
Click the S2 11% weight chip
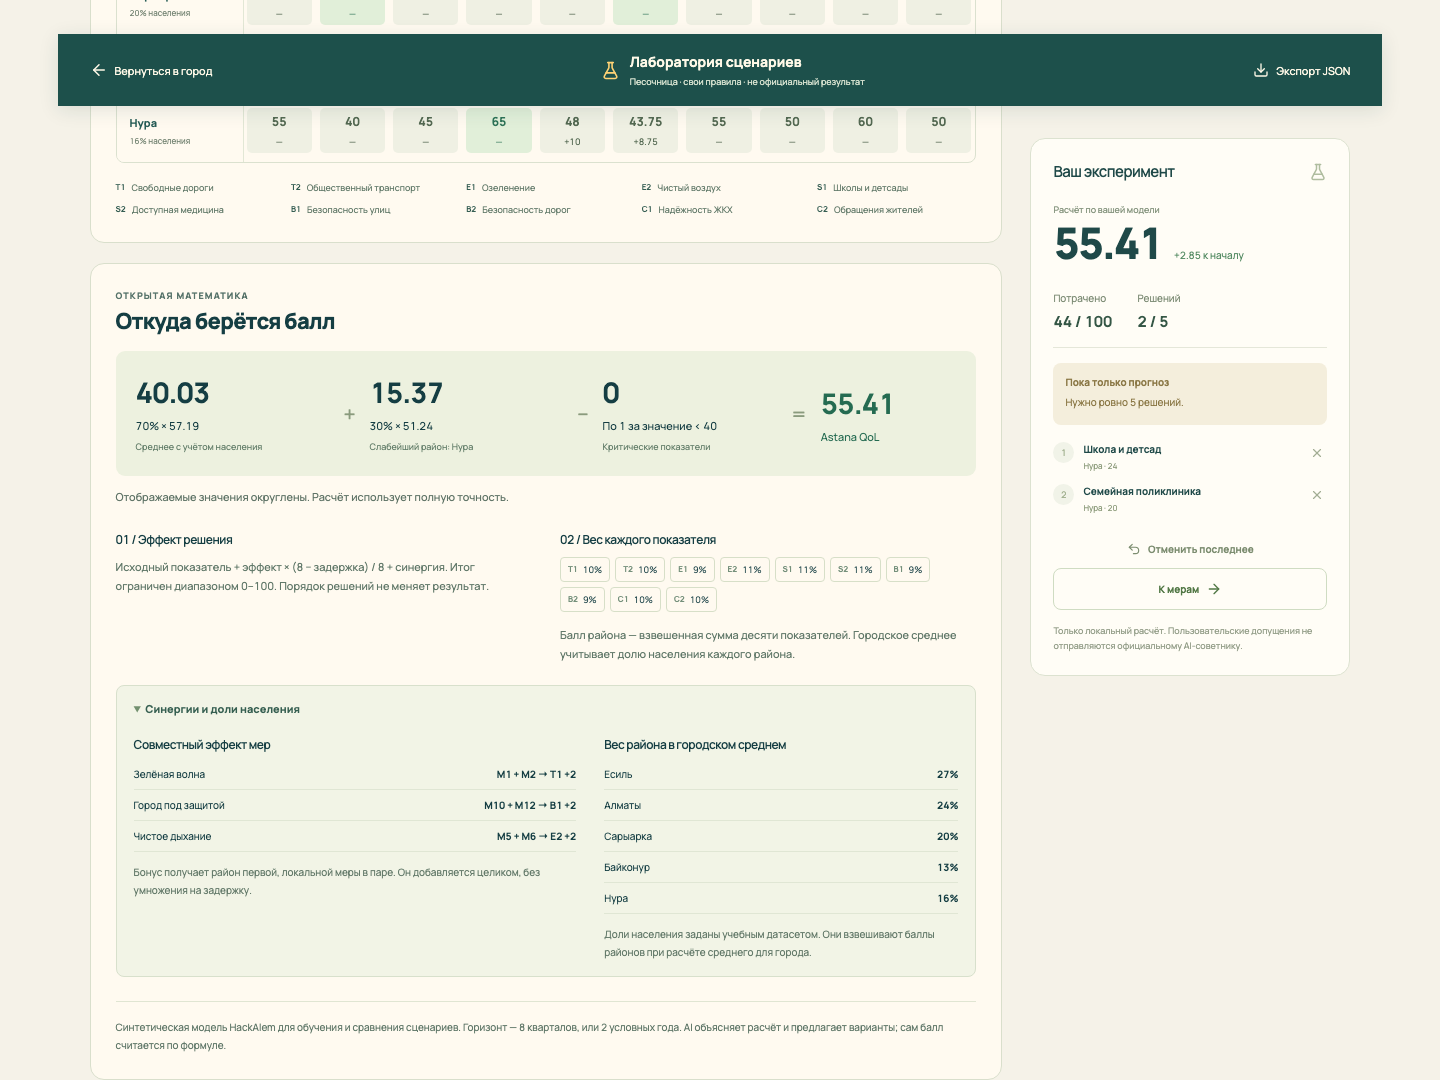tap(855, 570)
